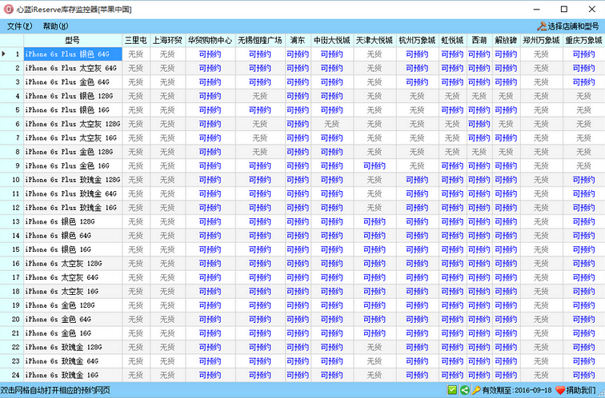Viewport: 605px width, 398px height.
Task: Click 可预约 under 重庆万象城 in row 13
Action: click(x=584, y=221)
